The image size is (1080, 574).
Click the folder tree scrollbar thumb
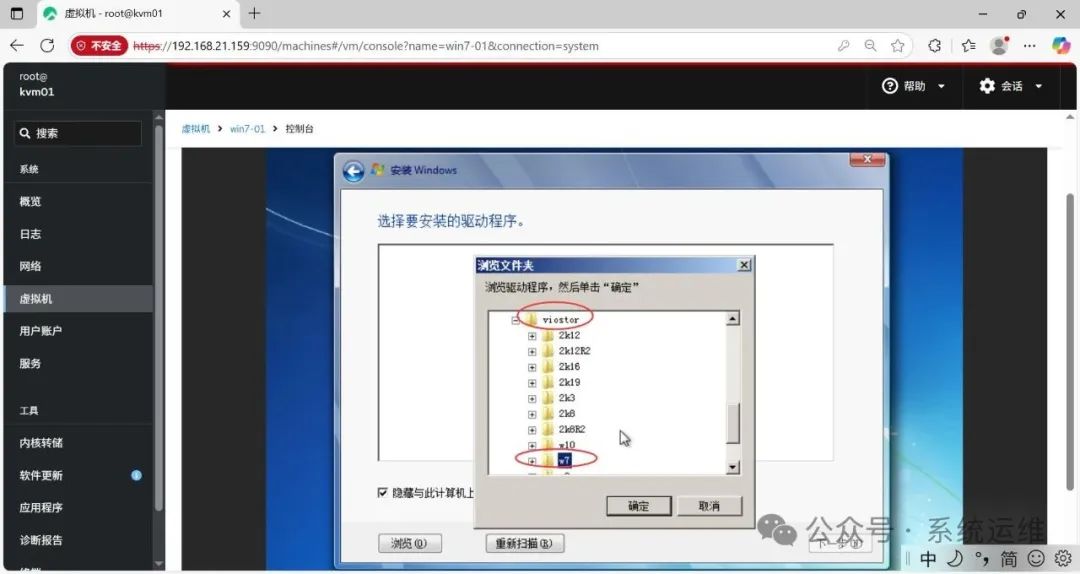pyautogui.click(x=733, y=423)
